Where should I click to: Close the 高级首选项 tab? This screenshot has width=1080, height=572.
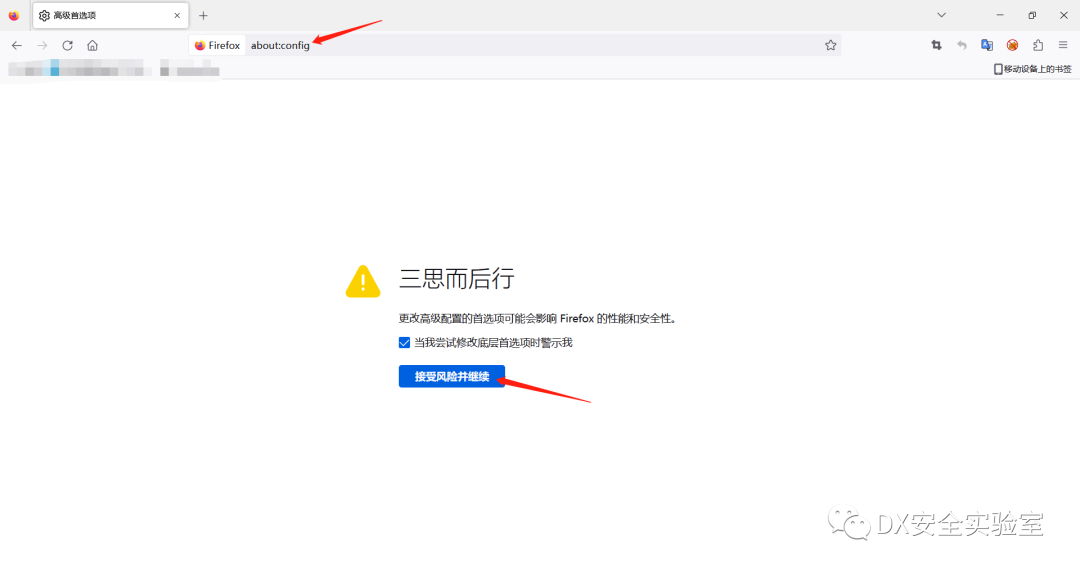coord(175,16)
